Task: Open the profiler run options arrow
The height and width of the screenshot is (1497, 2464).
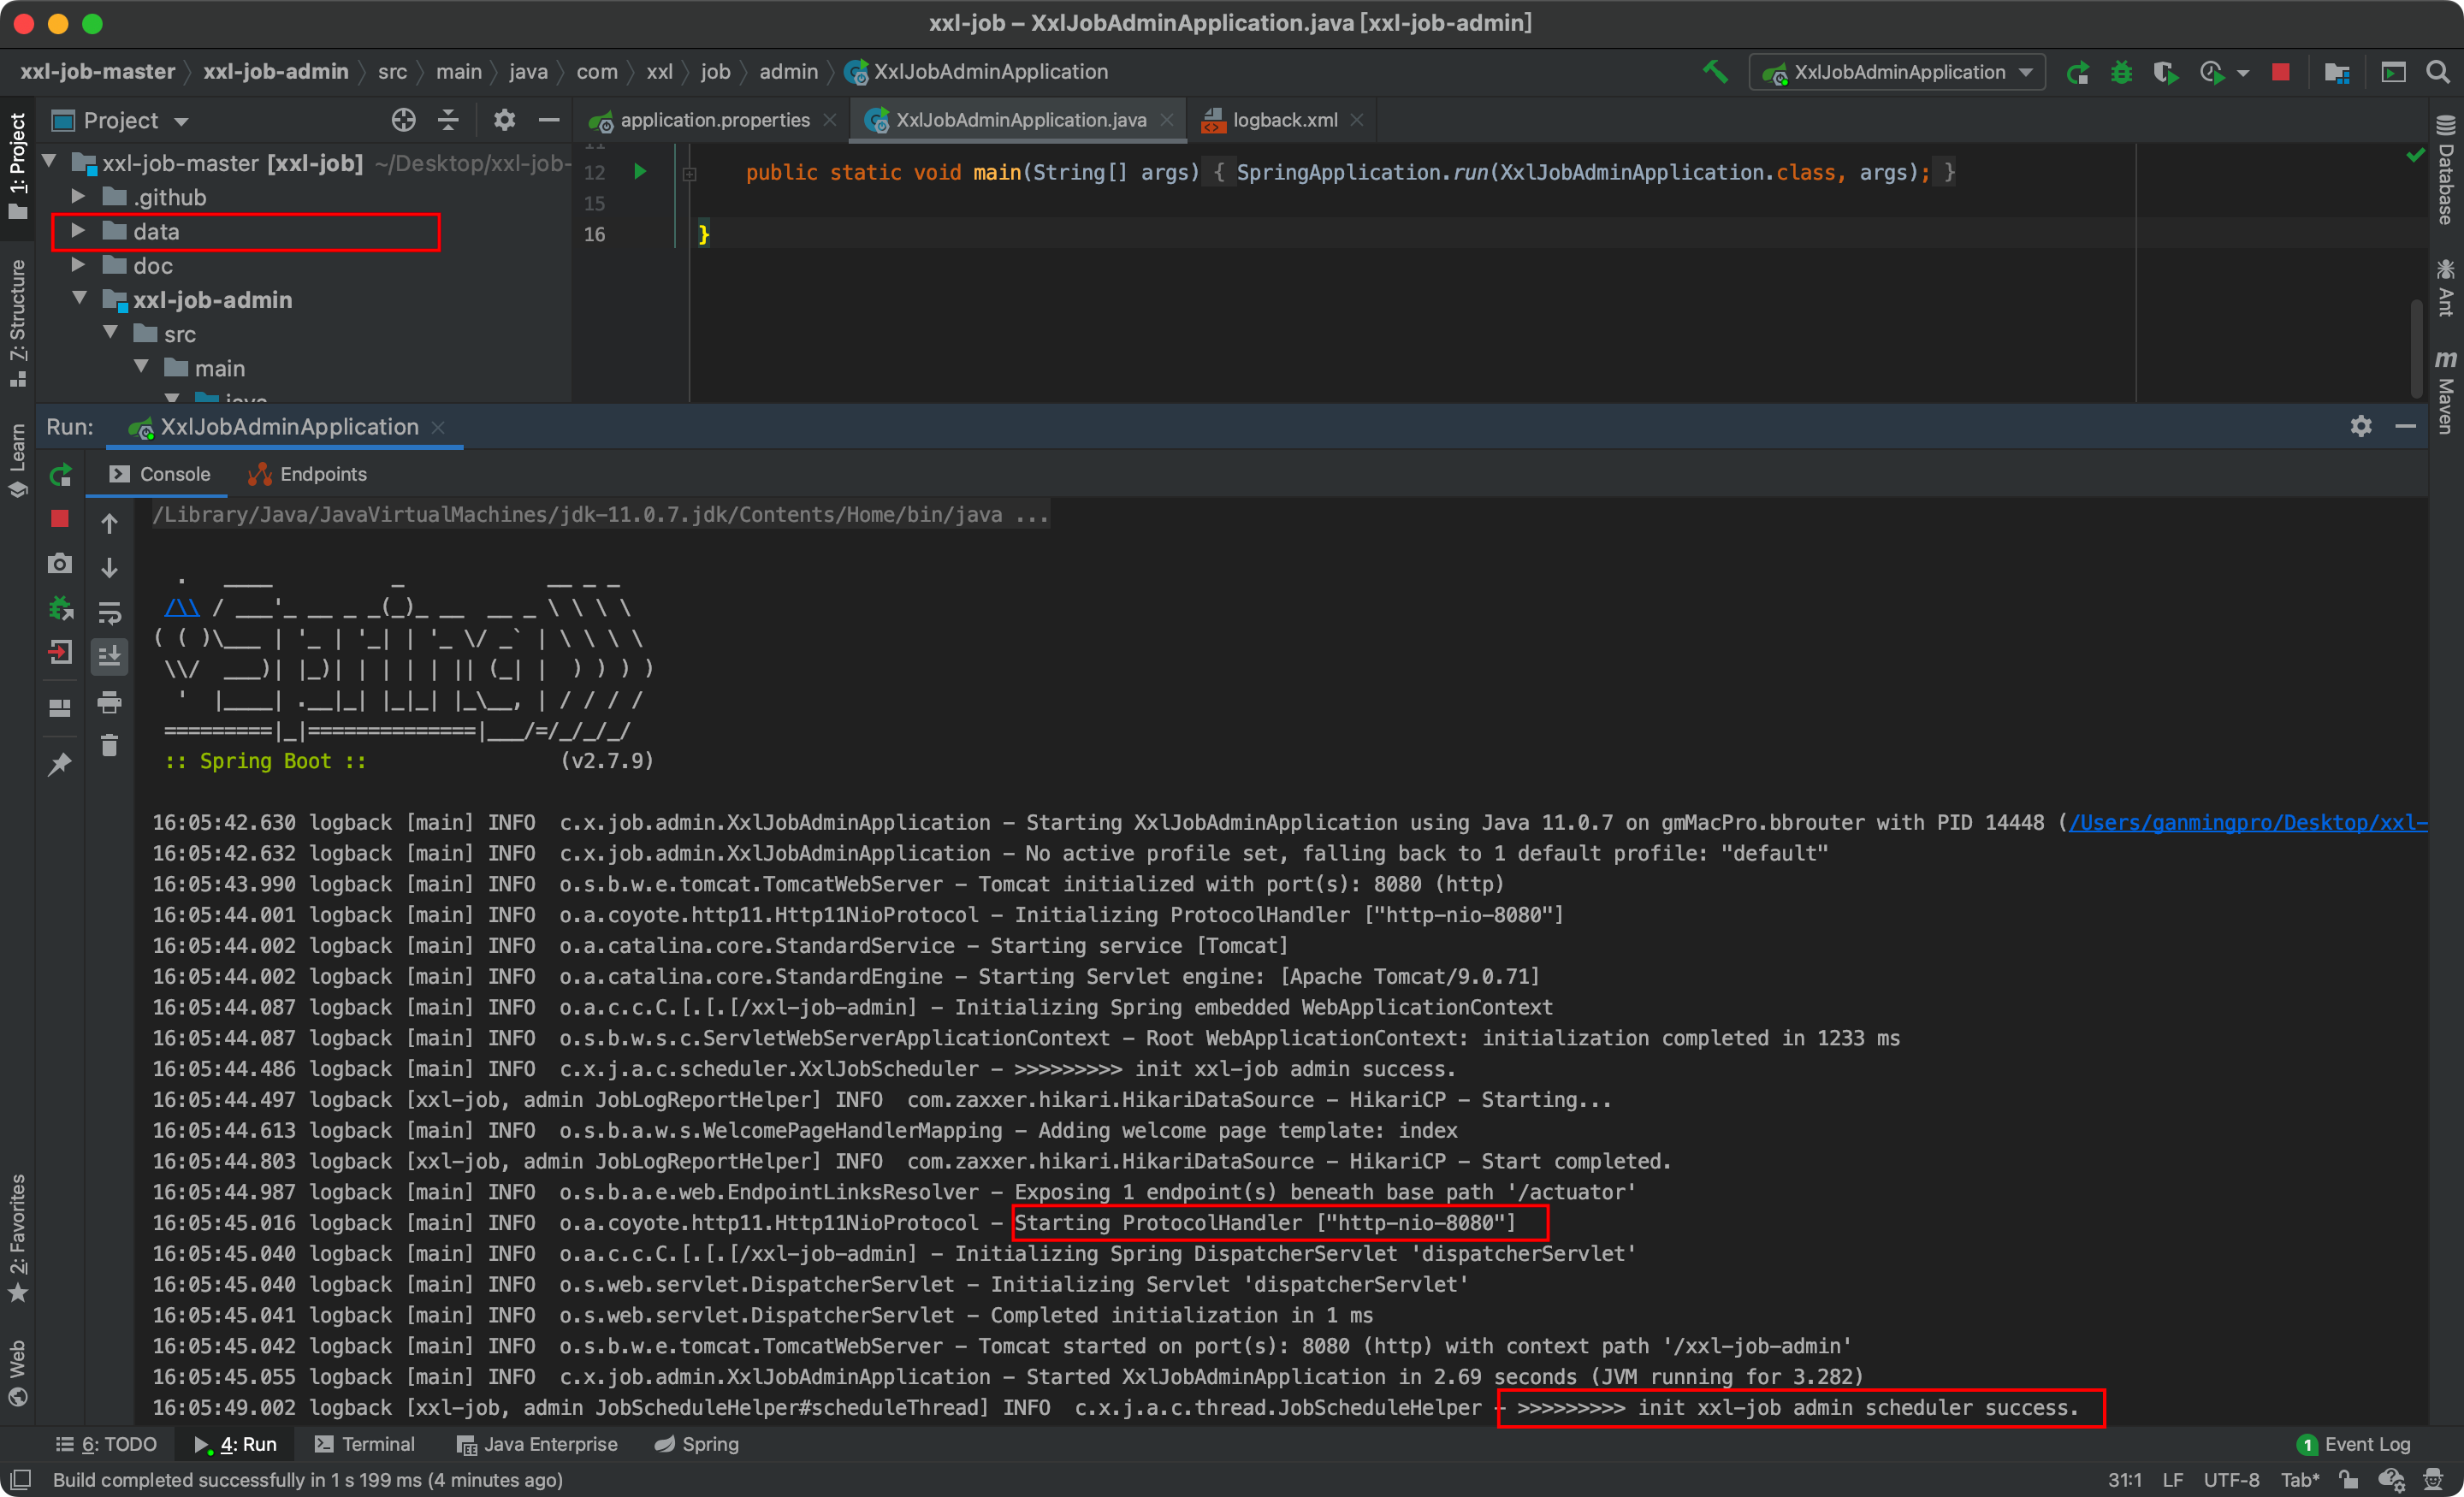Action: click(x=2243, y=73)
